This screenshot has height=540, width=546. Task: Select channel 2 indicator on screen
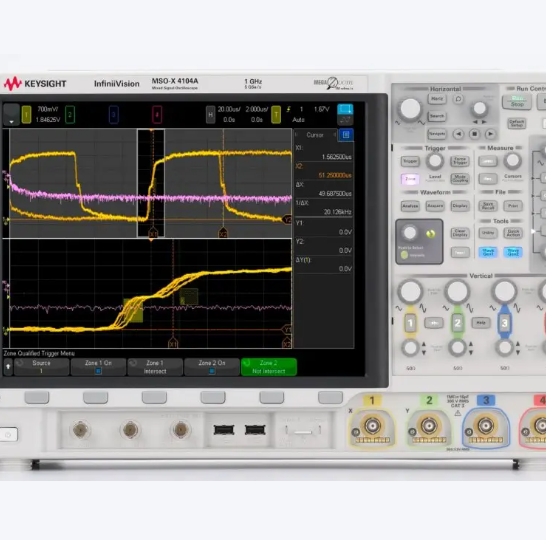pos(70,114)
